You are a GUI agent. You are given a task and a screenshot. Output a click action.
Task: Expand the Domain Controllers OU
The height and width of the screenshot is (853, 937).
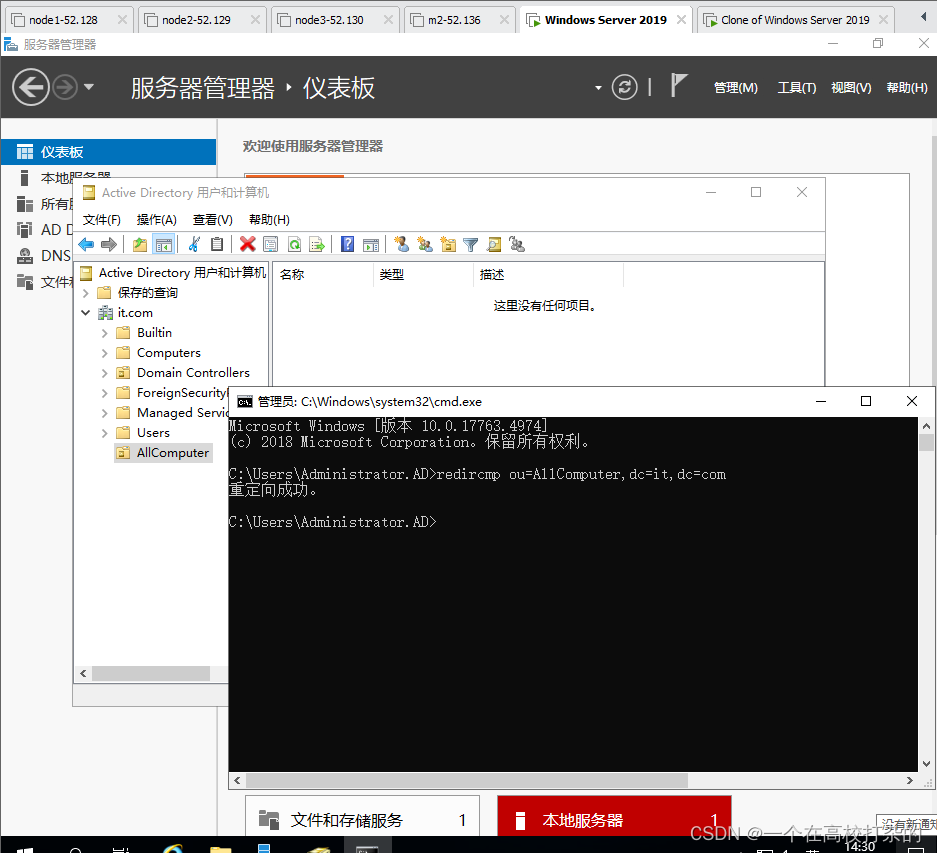click(x=105, y=373)
